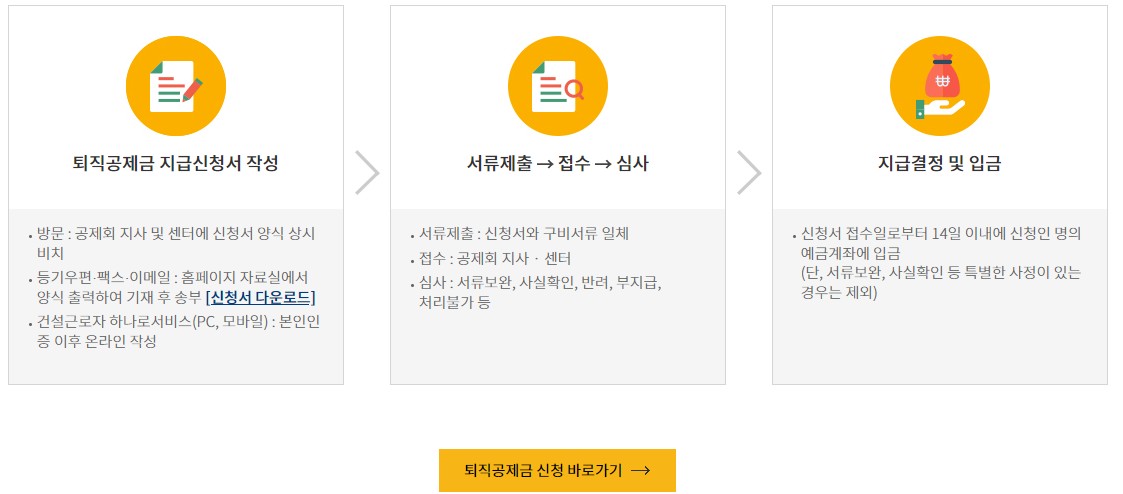The image size is (1123, 494).
Task: Click the text starting with 등기우편·팩스·이메일
Action: click(175, 287)
